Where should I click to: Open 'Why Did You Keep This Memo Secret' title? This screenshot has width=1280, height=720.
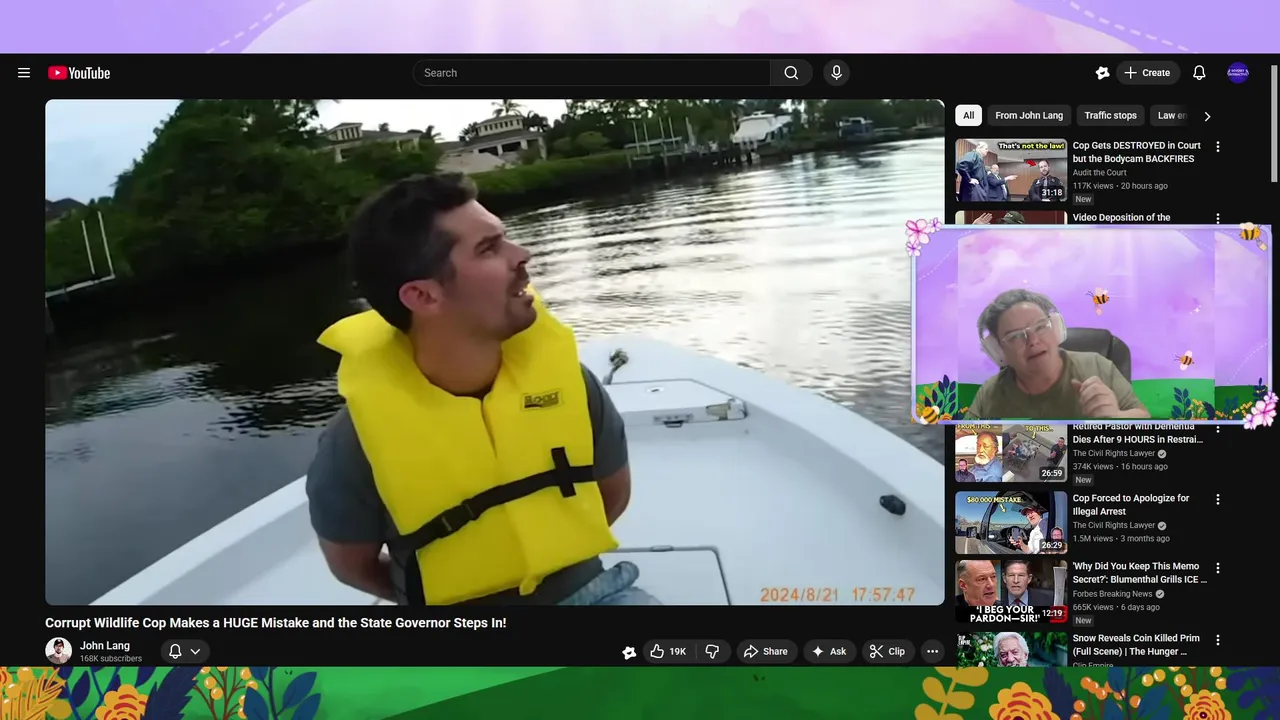1140,573
